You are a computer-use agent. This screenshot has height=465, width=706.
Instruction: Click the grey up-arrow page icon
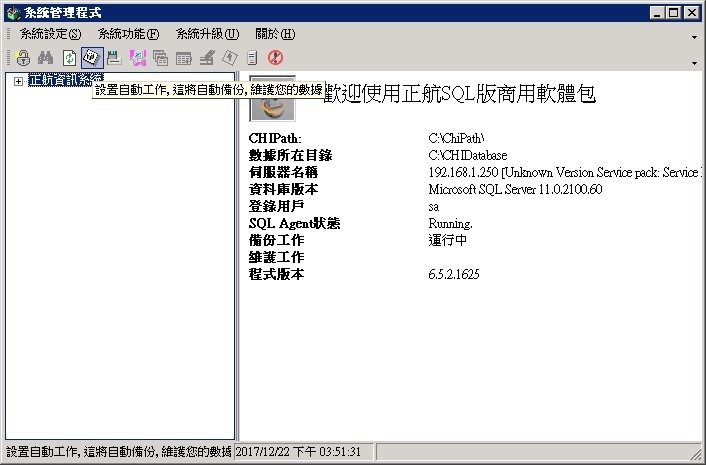pos(230,58)
